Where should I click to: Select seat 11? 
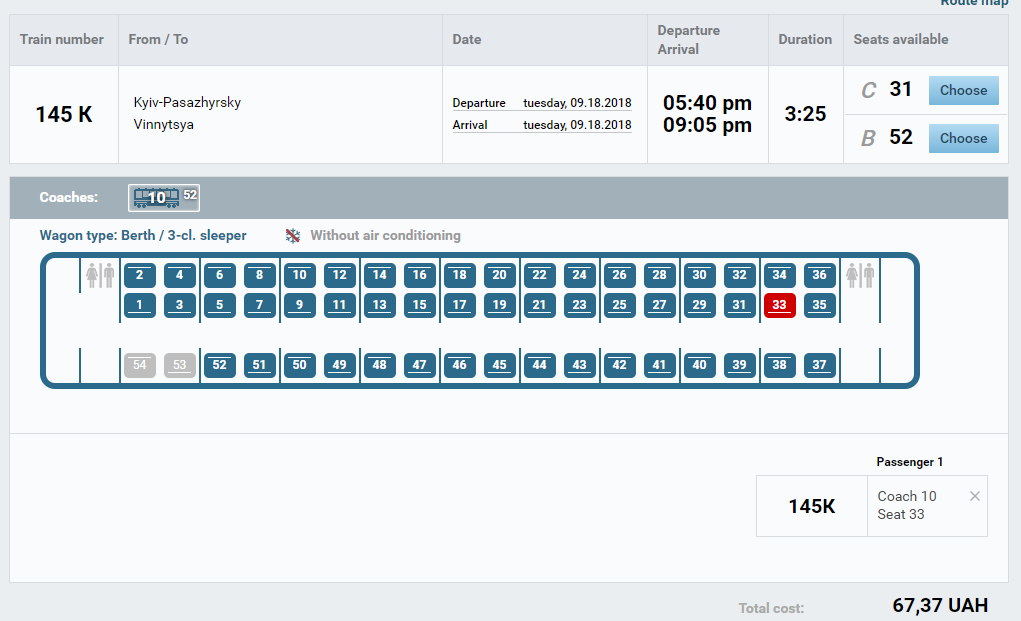pyautogui.click(x=340, y=305)
